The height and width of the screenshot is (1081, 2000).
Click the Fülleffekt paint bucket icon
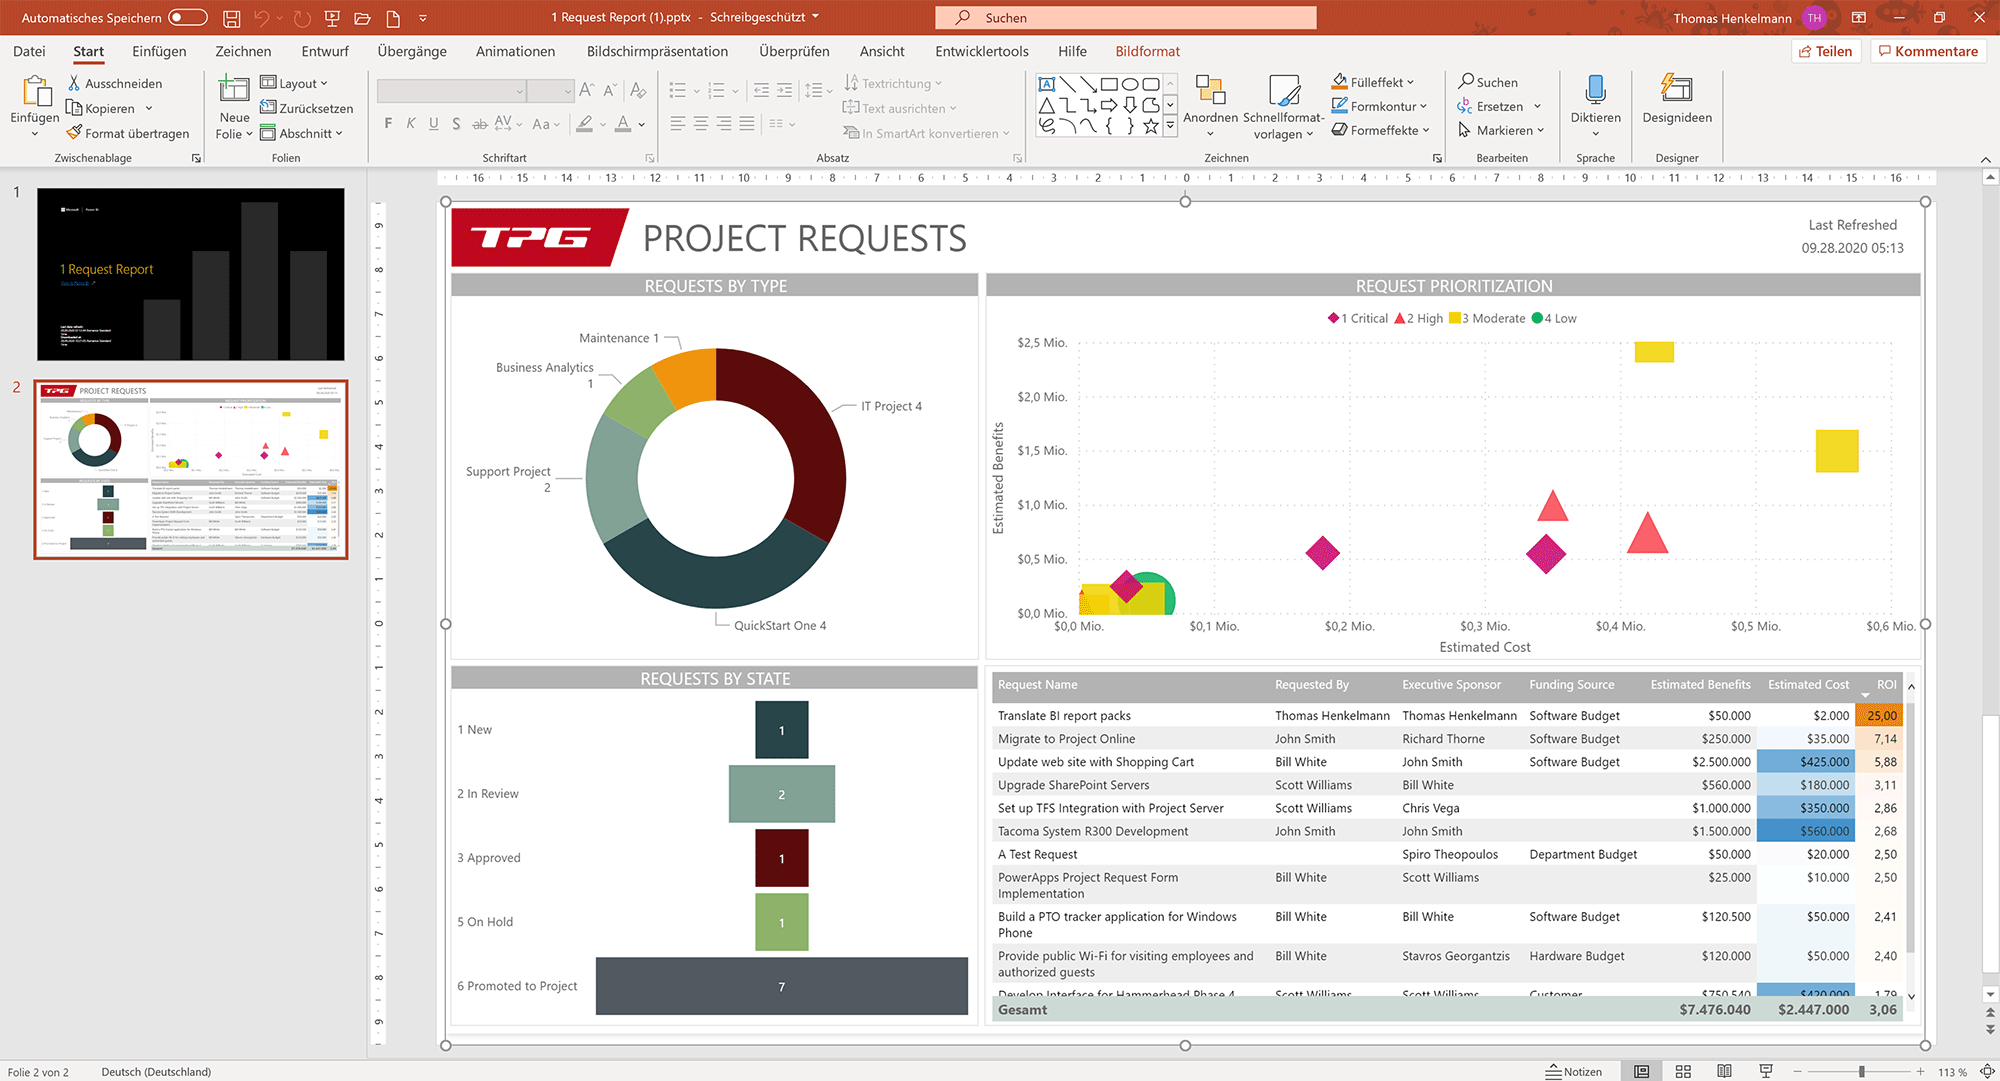(x=1340, y=82)
